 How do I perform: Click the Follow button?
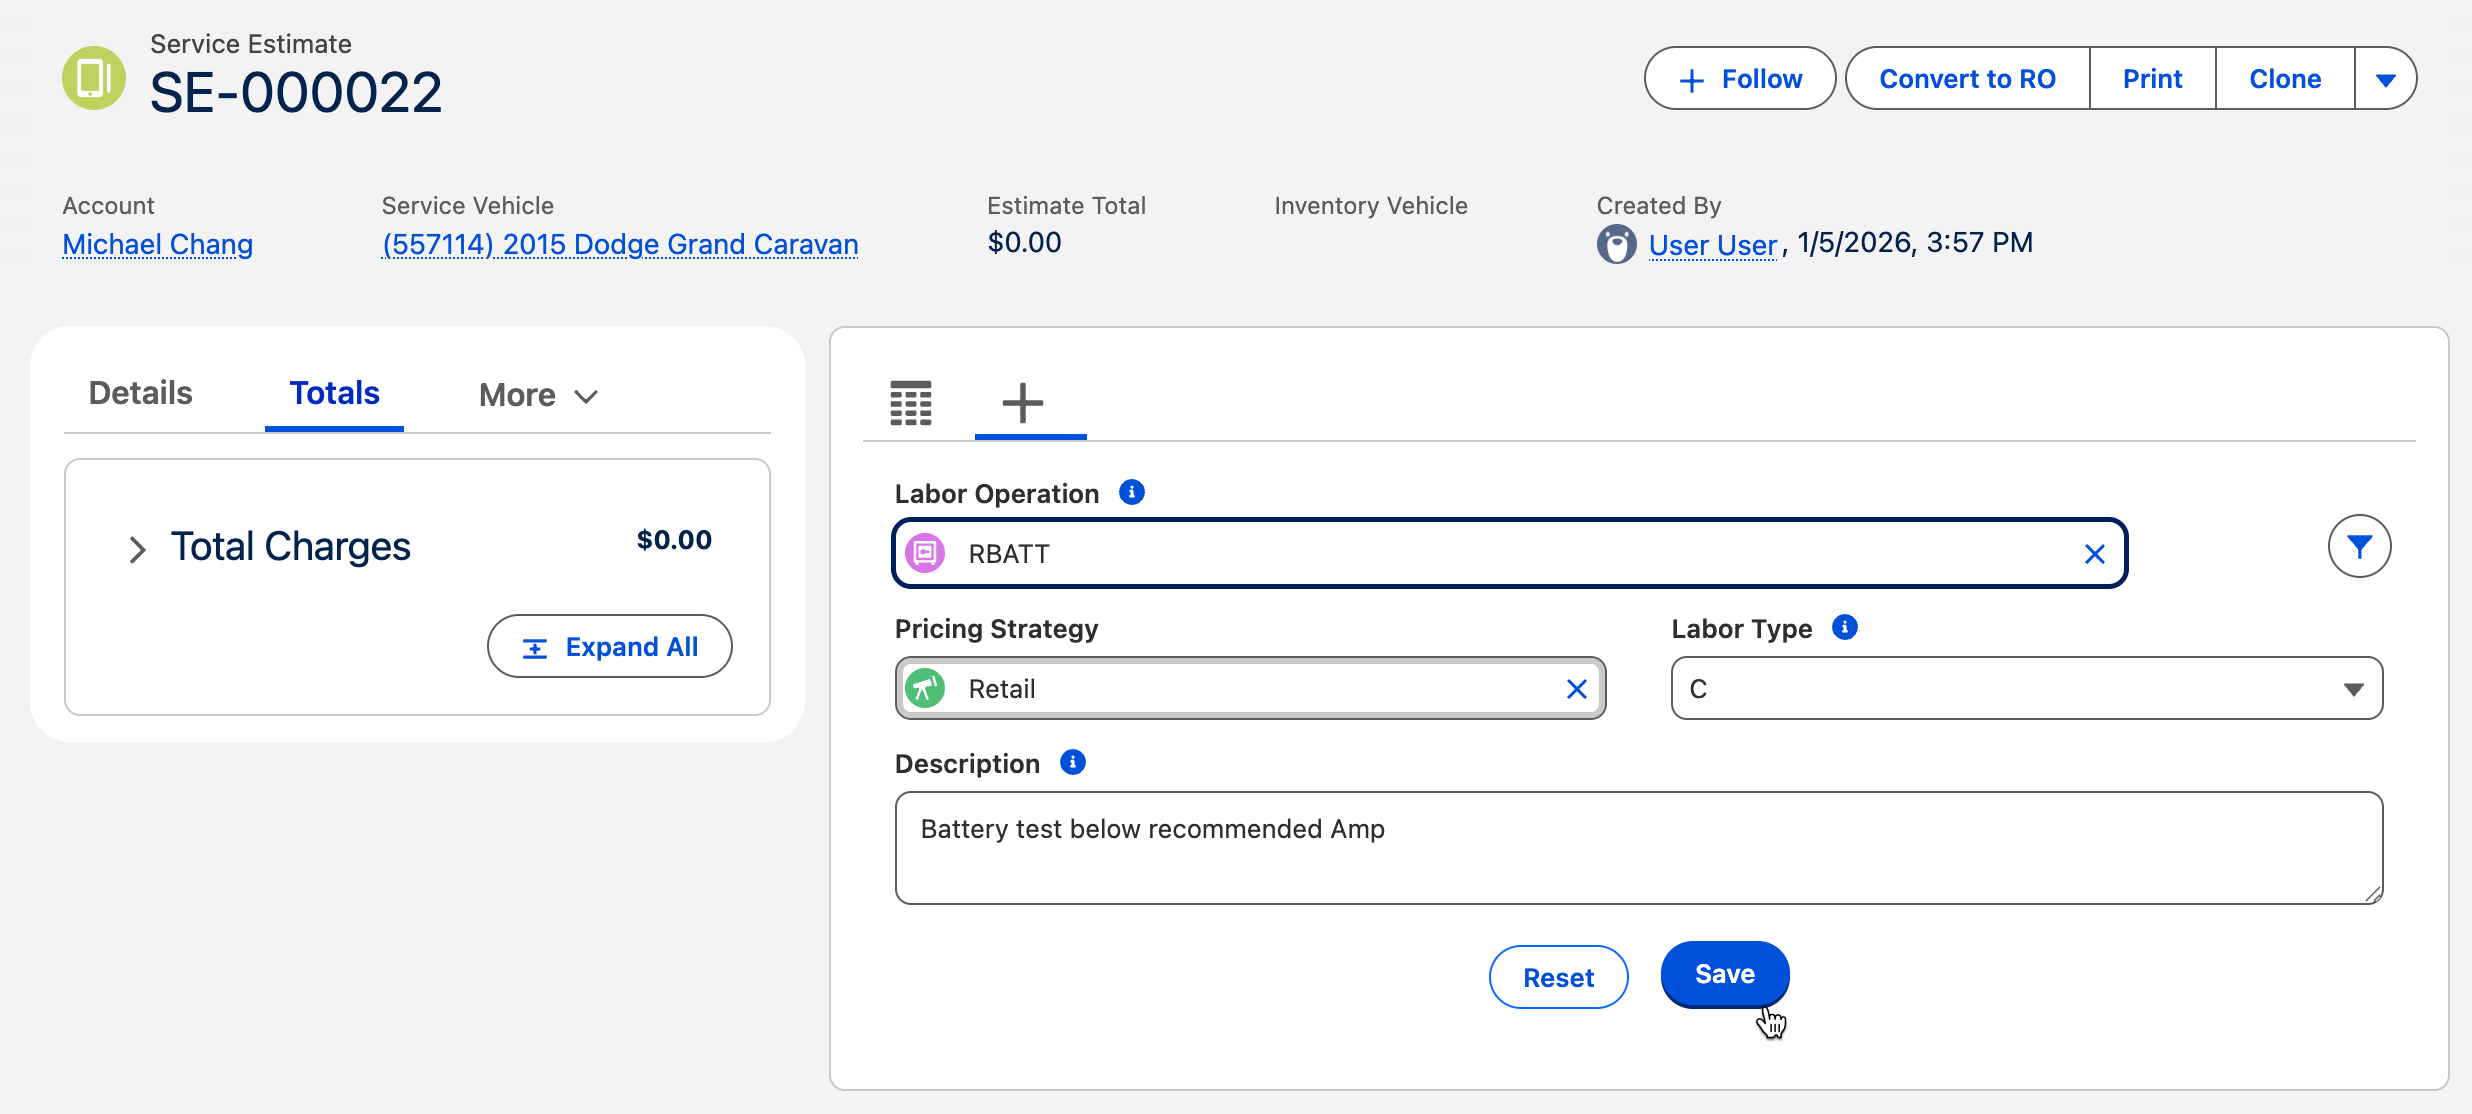[x=1740, y=79]
